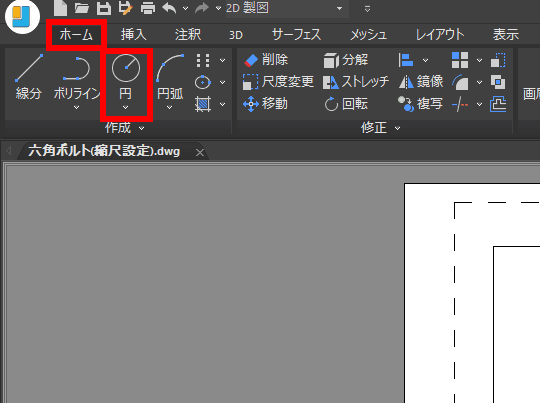This screenshot has height=403, width=540.
Task: Expand the 作成 panel
Action: click(125, 128)
